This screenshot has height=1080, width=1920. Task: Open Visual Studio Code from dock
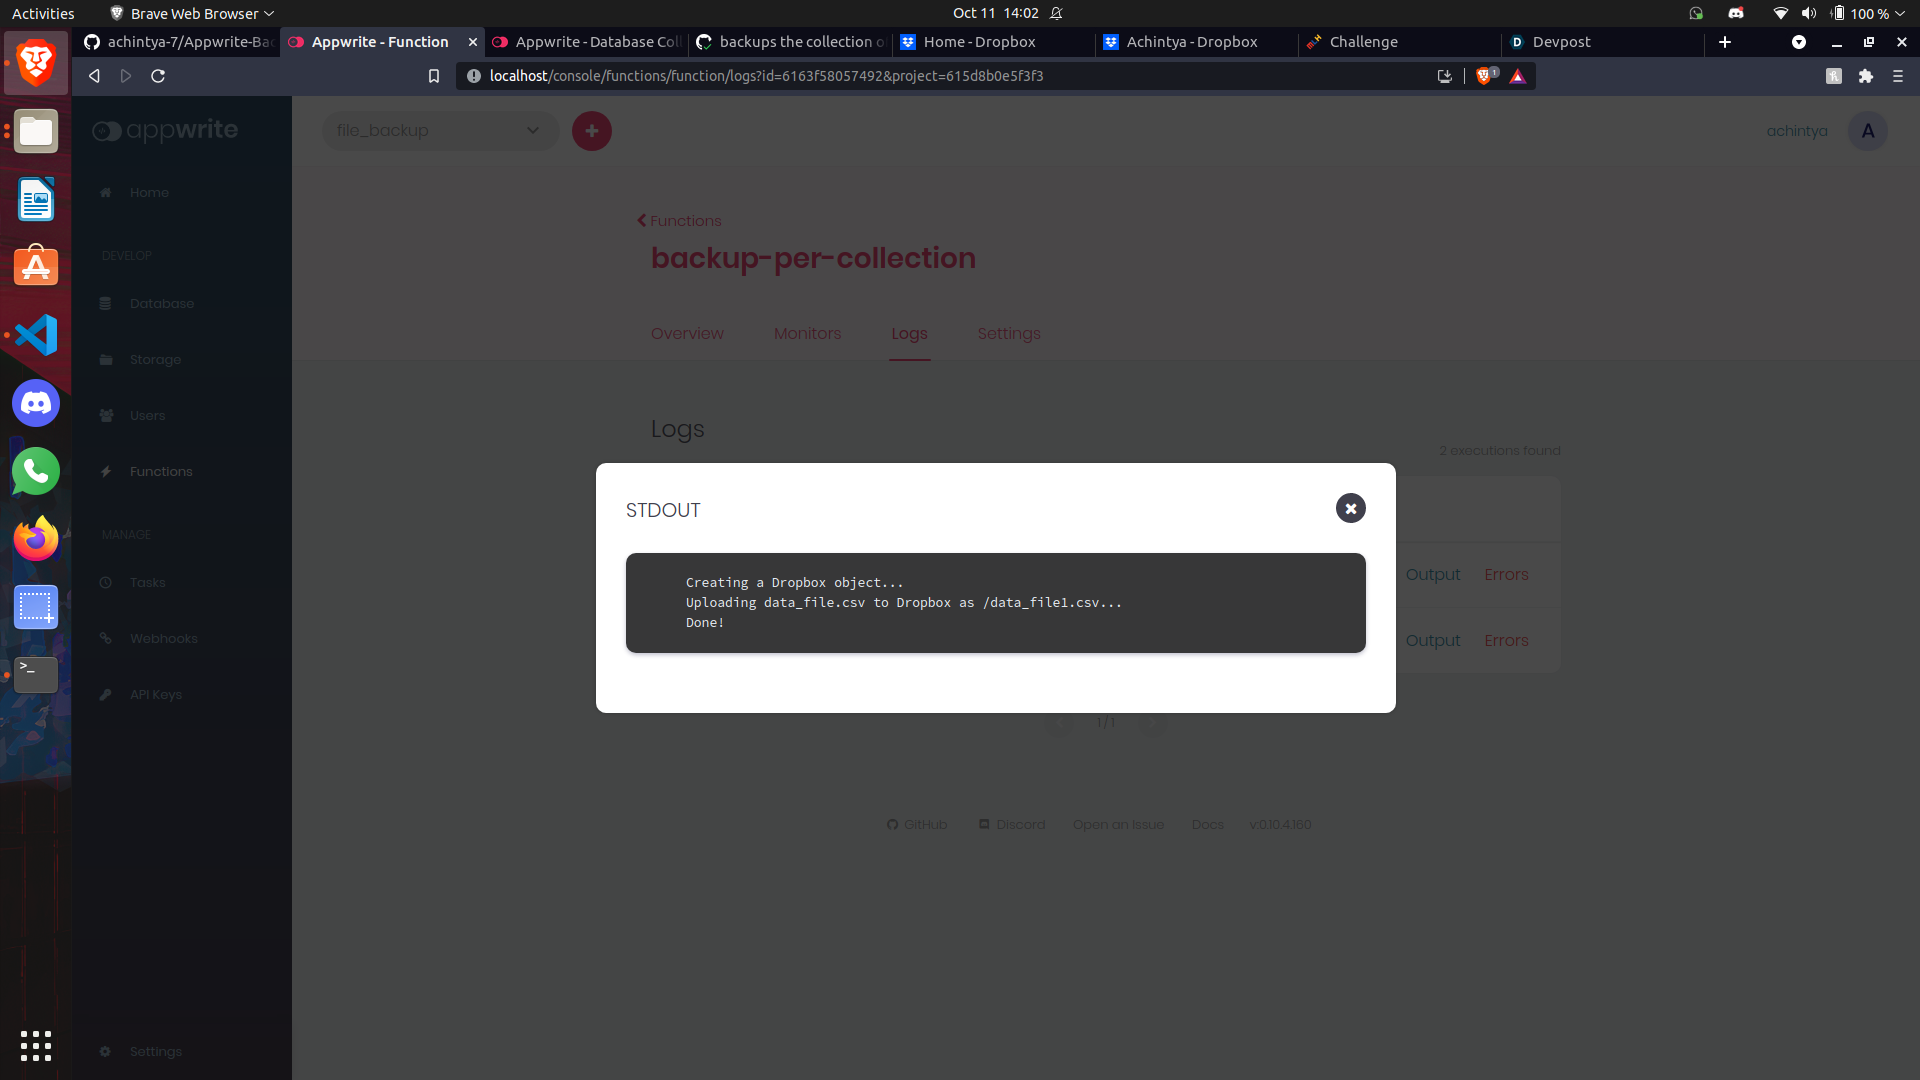pyautogui.click(x=36, y=335)
